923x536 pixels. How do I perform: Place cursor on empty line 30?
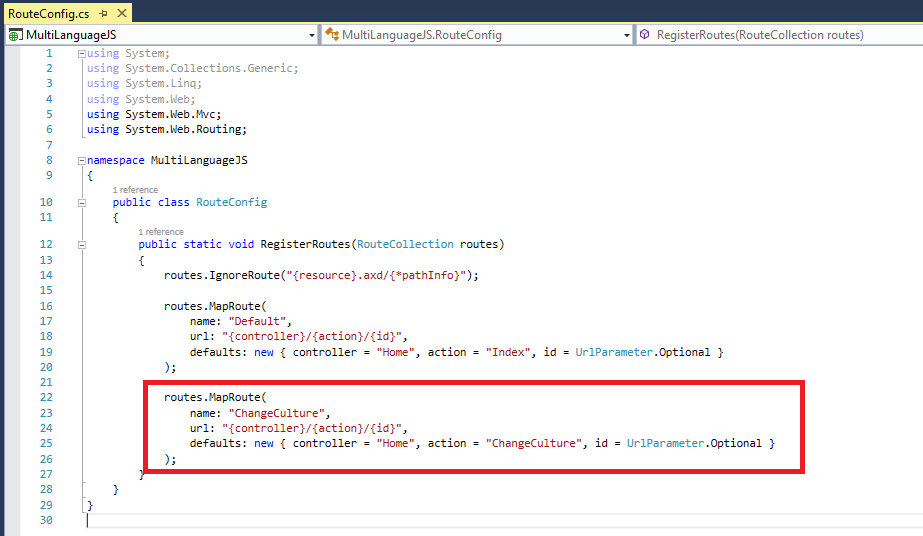300,520
